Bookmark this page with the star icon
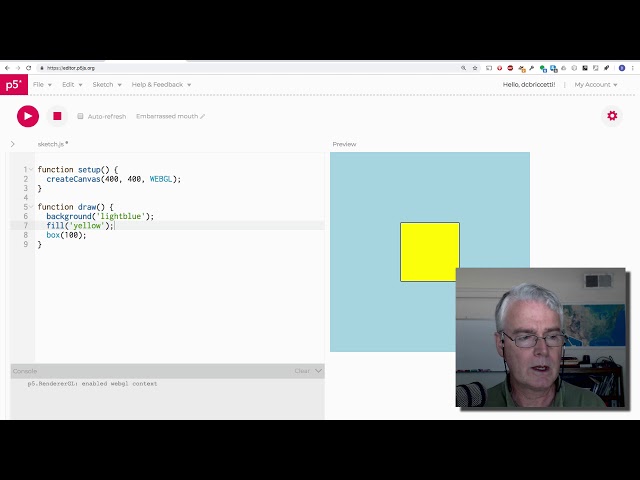The image size is (640, 480). 475,68
